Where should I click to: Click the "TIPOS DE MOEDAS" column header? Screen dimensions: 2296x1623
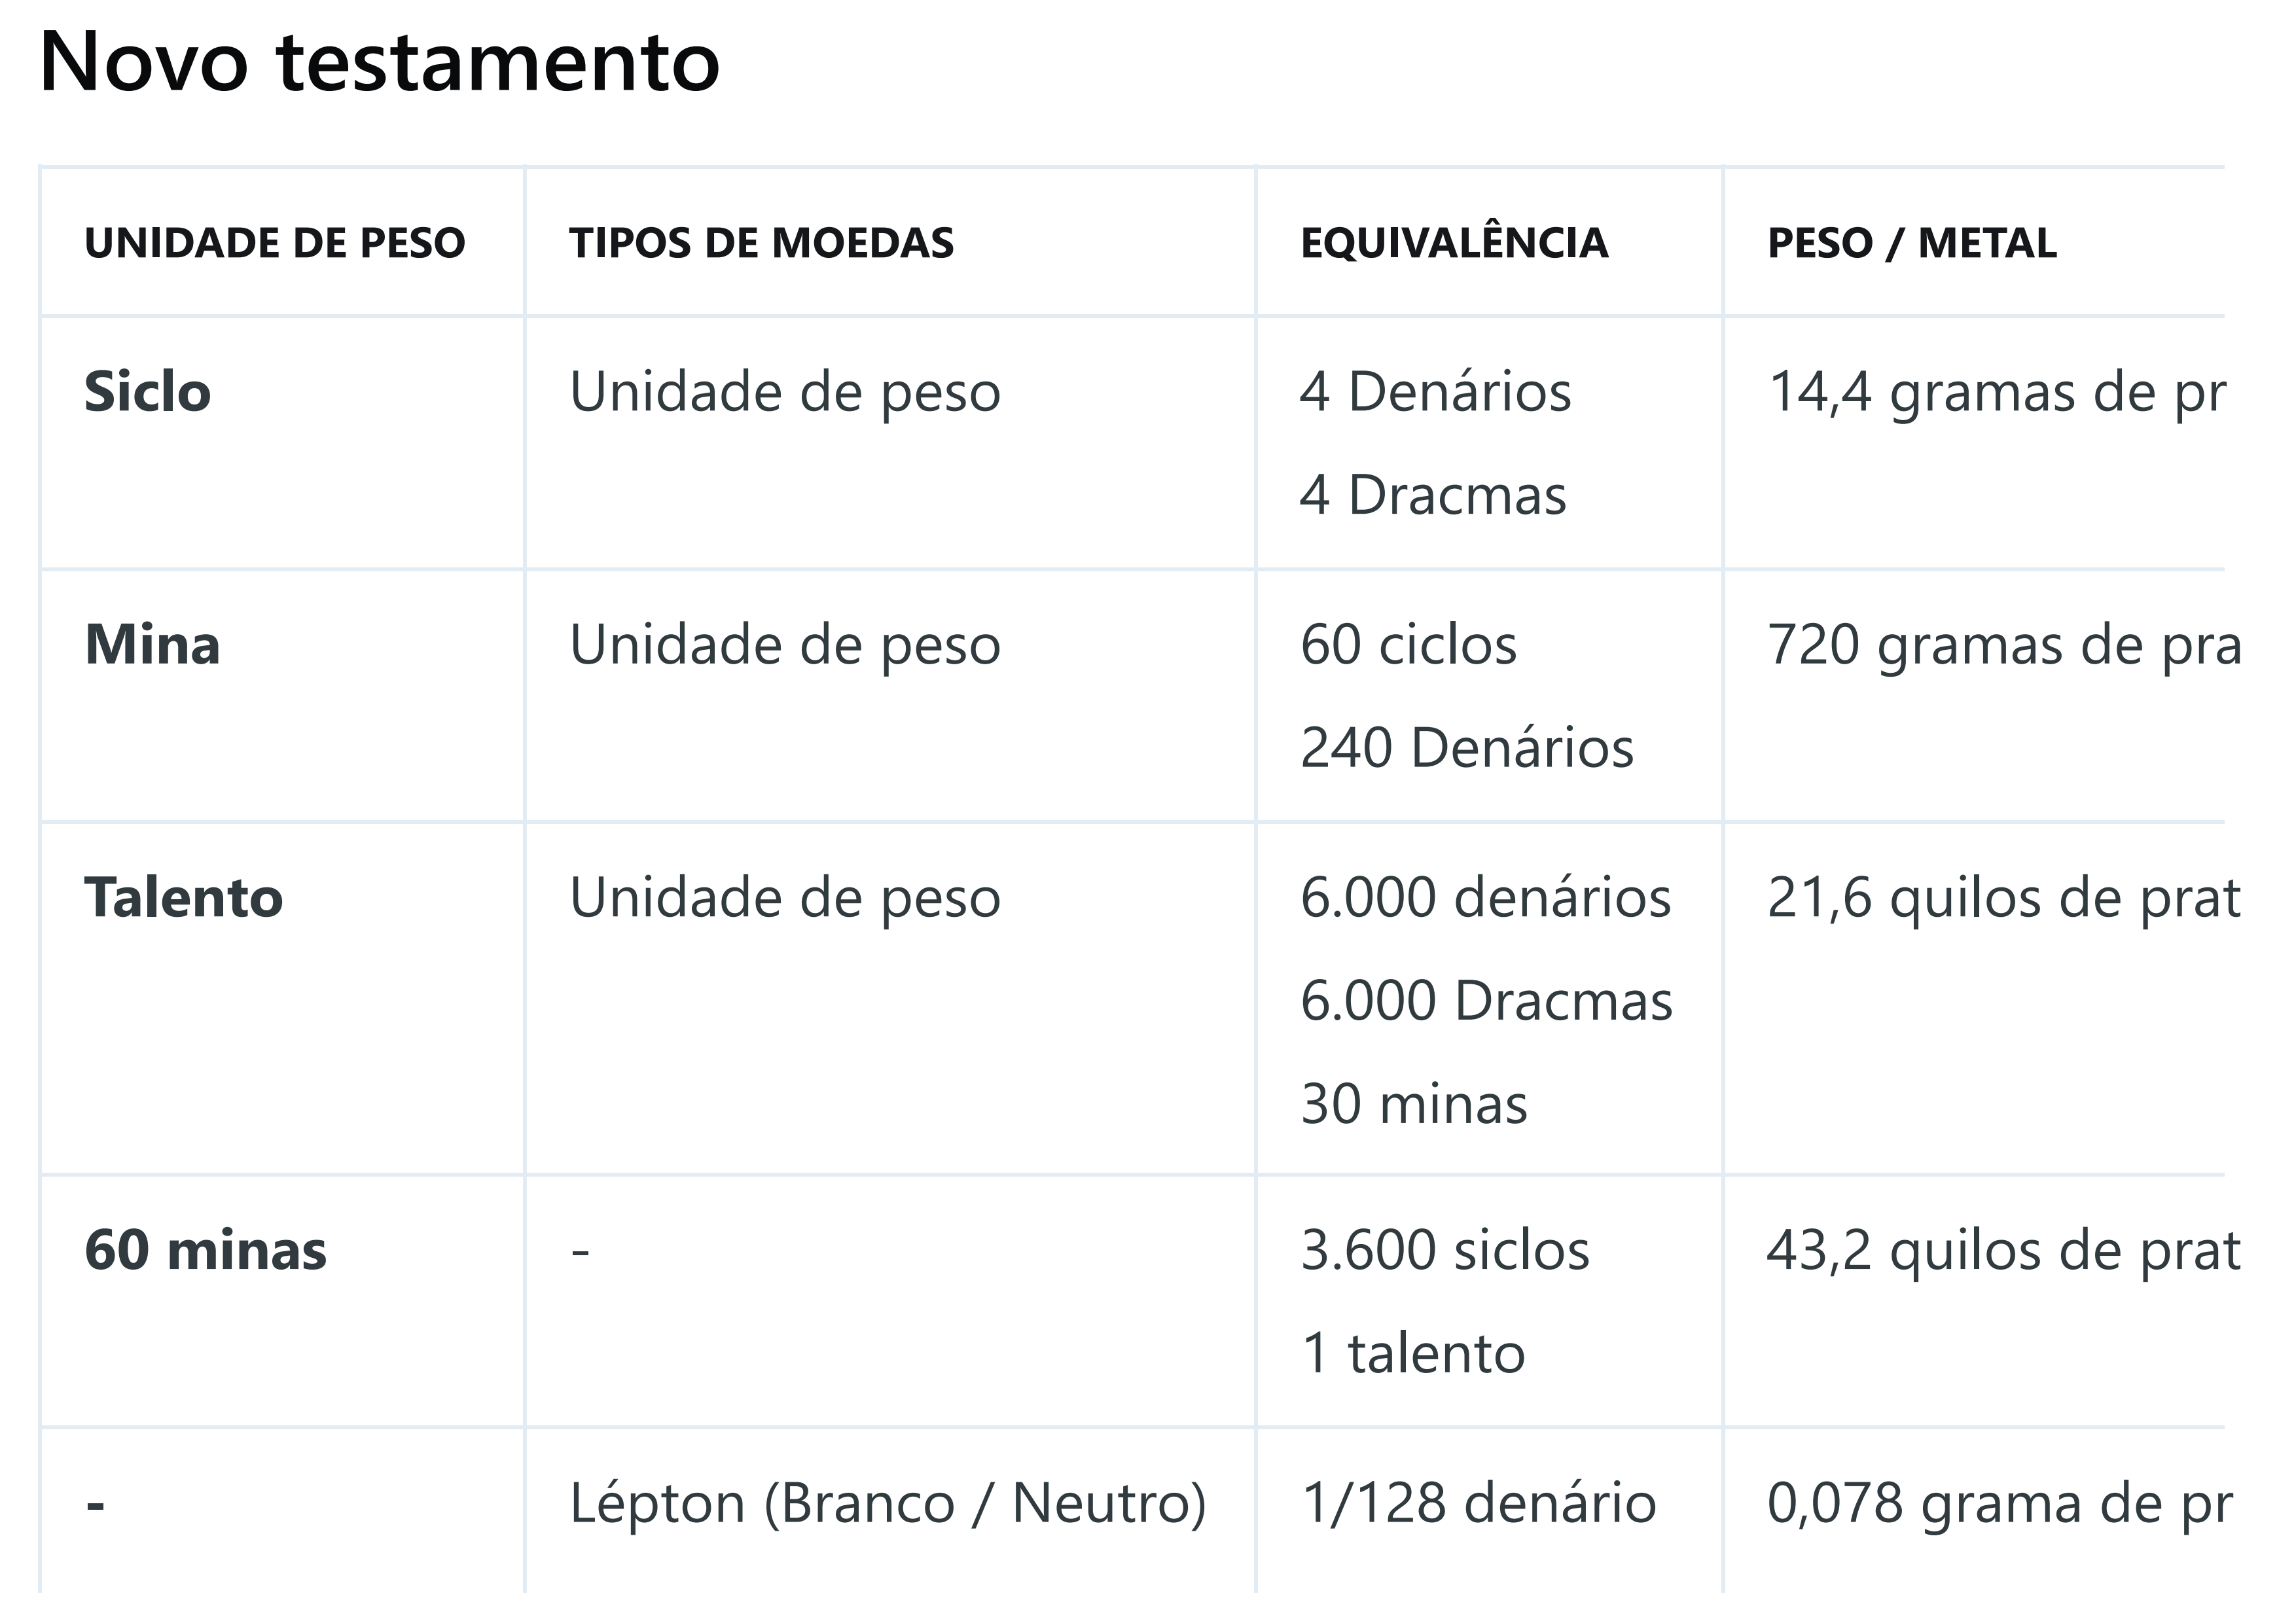761,243
